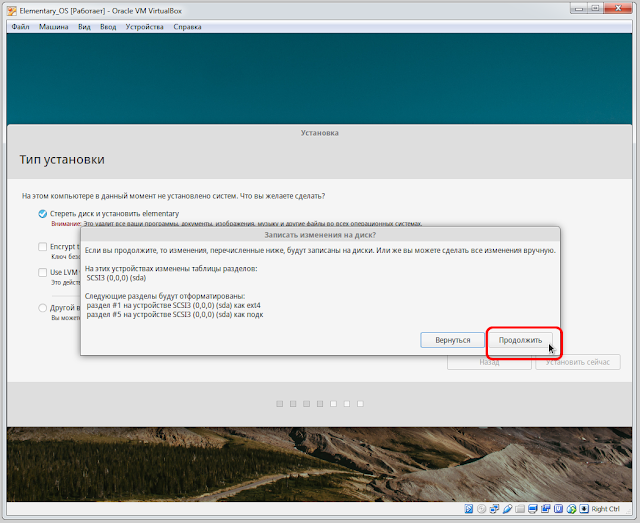The image size is (640, 523).
Task: Click the 'Right Ctrl' host key label
Action: tap(606, 509)
